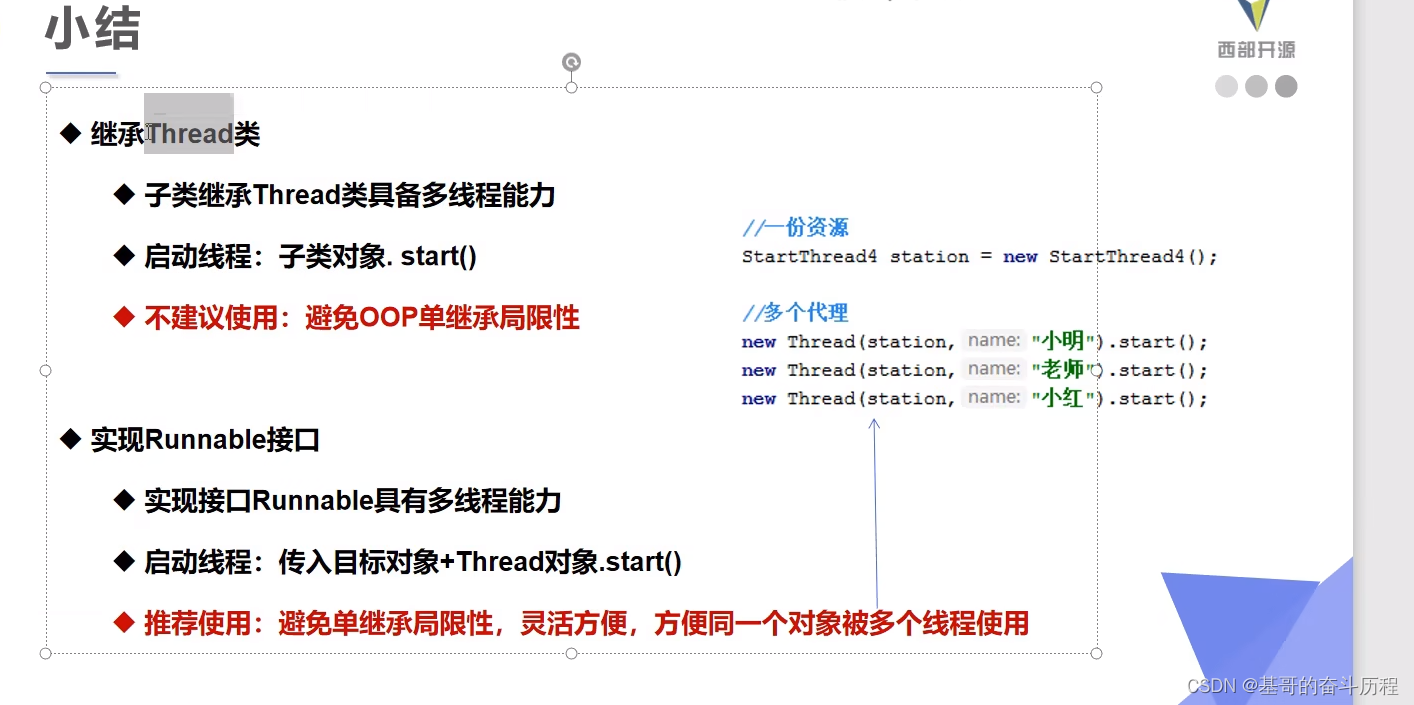The image size is (1414, 705).
Task: Click the code line with name "老师"
Action: click(x=975, y=370)
